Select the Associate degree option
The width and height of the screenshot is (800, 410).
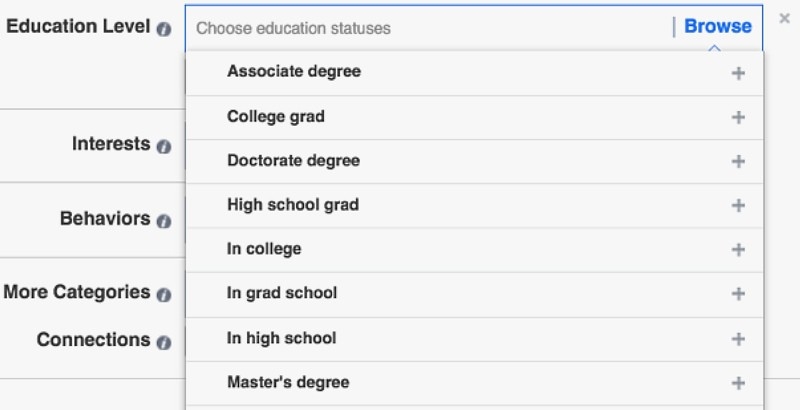293,72
